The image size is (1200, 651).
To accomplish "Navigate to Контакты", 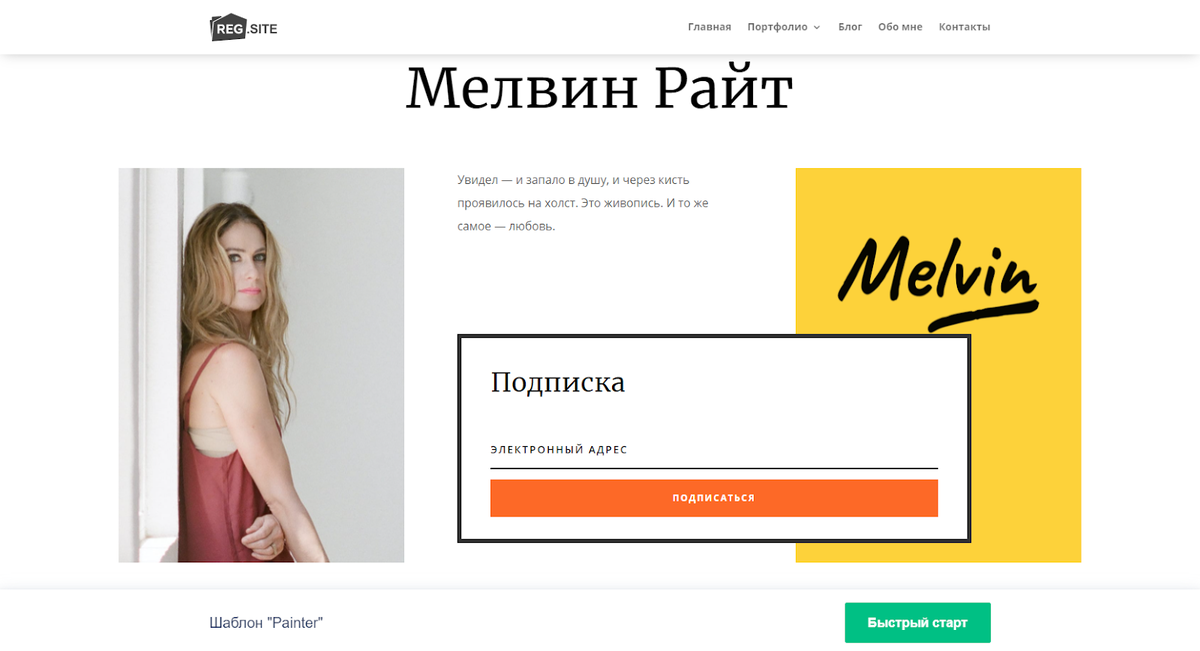I will click(964, 27).
